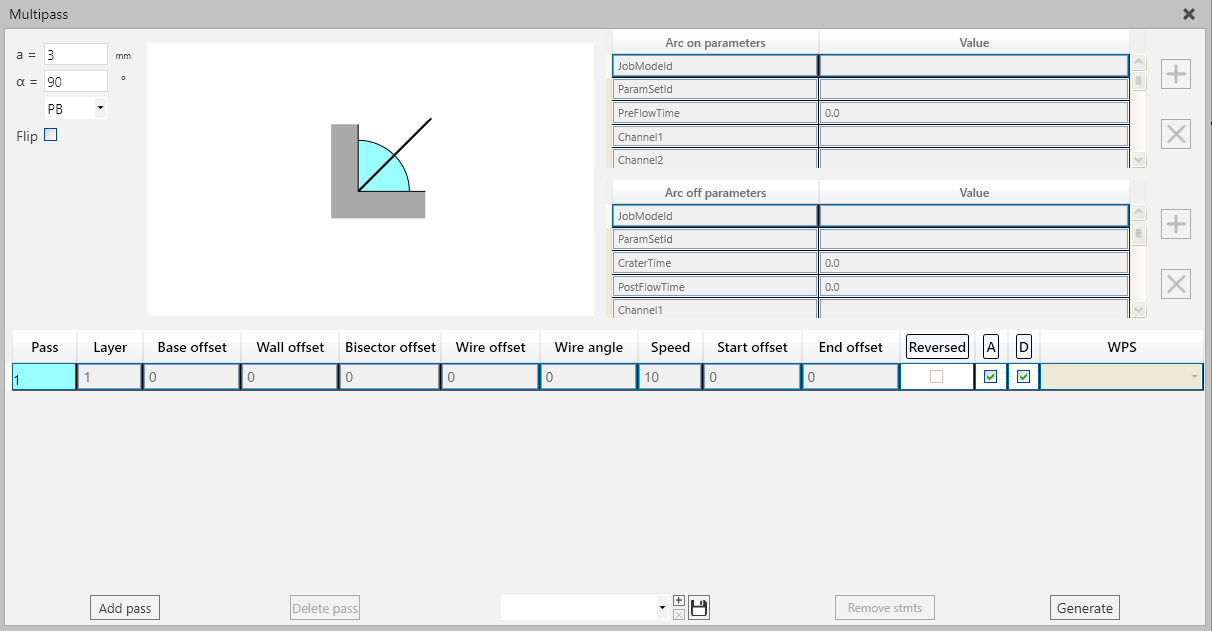
Task: Click the plus icon beside Arc off parameters
Action: click(1175, 224)
